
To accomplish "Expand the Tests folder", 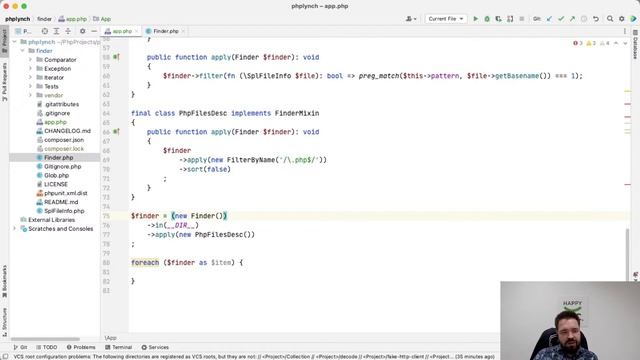I will pos(30,86).
